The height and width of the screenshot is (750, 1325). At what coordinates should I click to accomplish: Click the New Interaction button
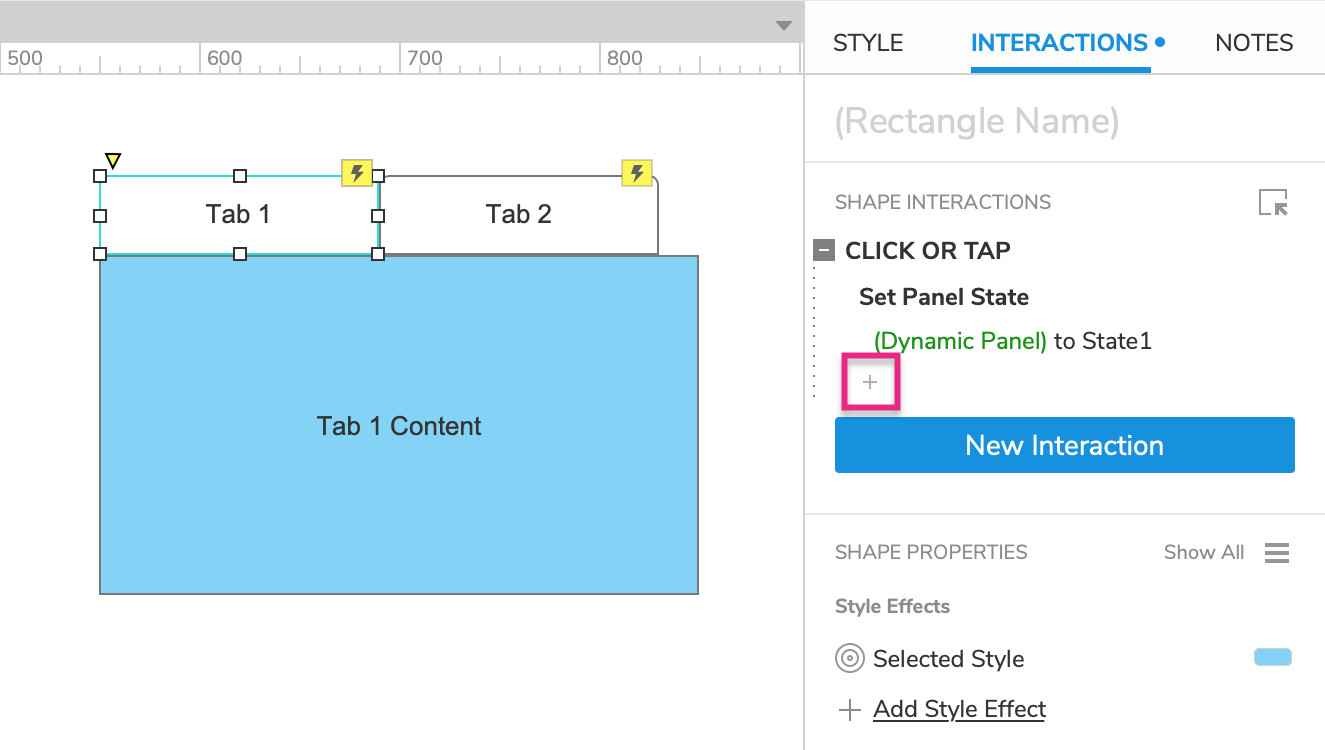click(1064, 445)
